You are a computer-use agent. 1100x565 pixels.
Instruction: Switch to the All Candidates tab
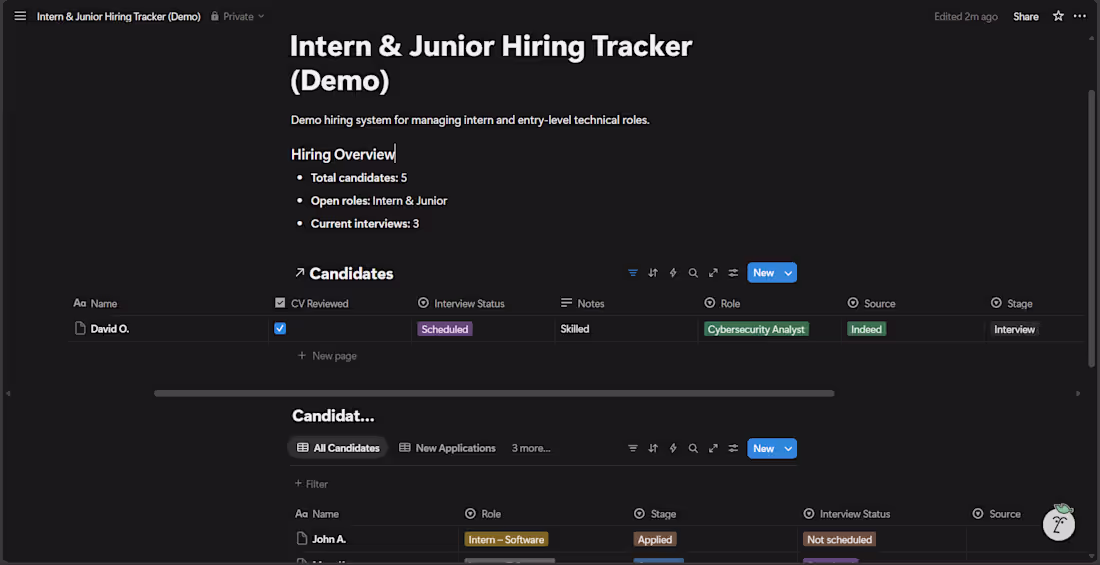(x=338, y=448)
